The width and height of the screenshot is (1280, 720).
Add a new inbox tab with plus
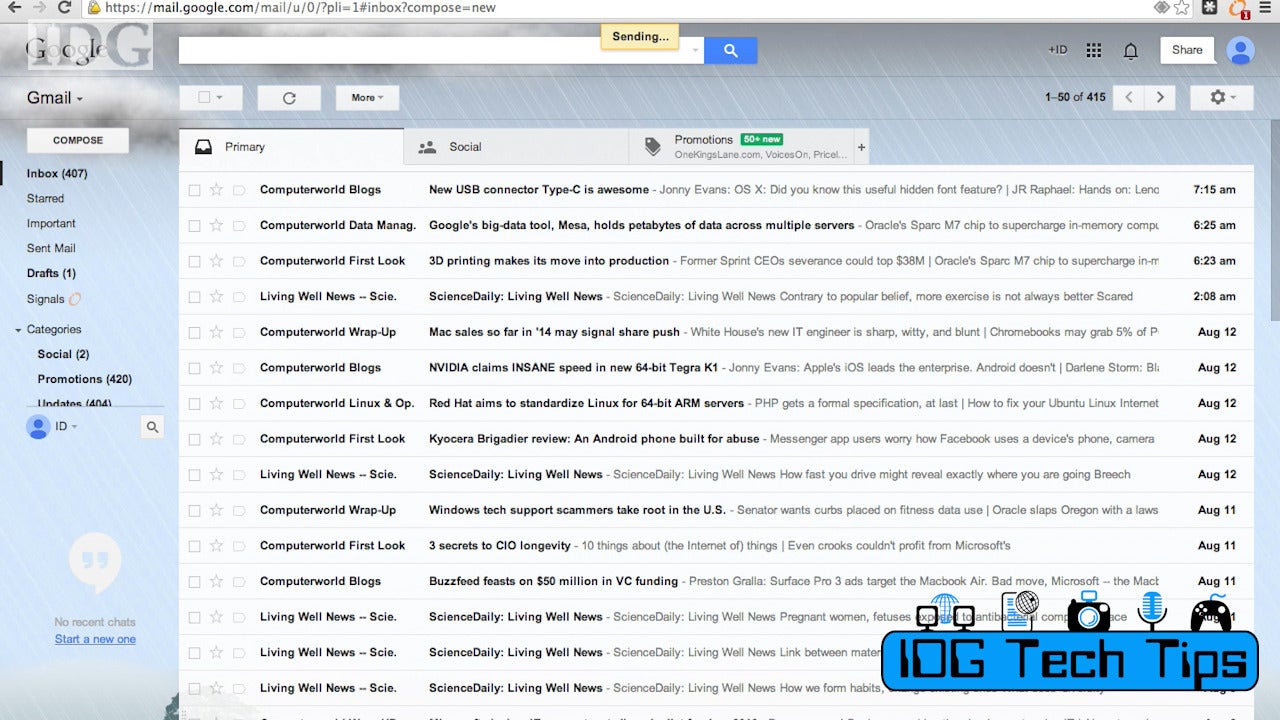[861, 147]
